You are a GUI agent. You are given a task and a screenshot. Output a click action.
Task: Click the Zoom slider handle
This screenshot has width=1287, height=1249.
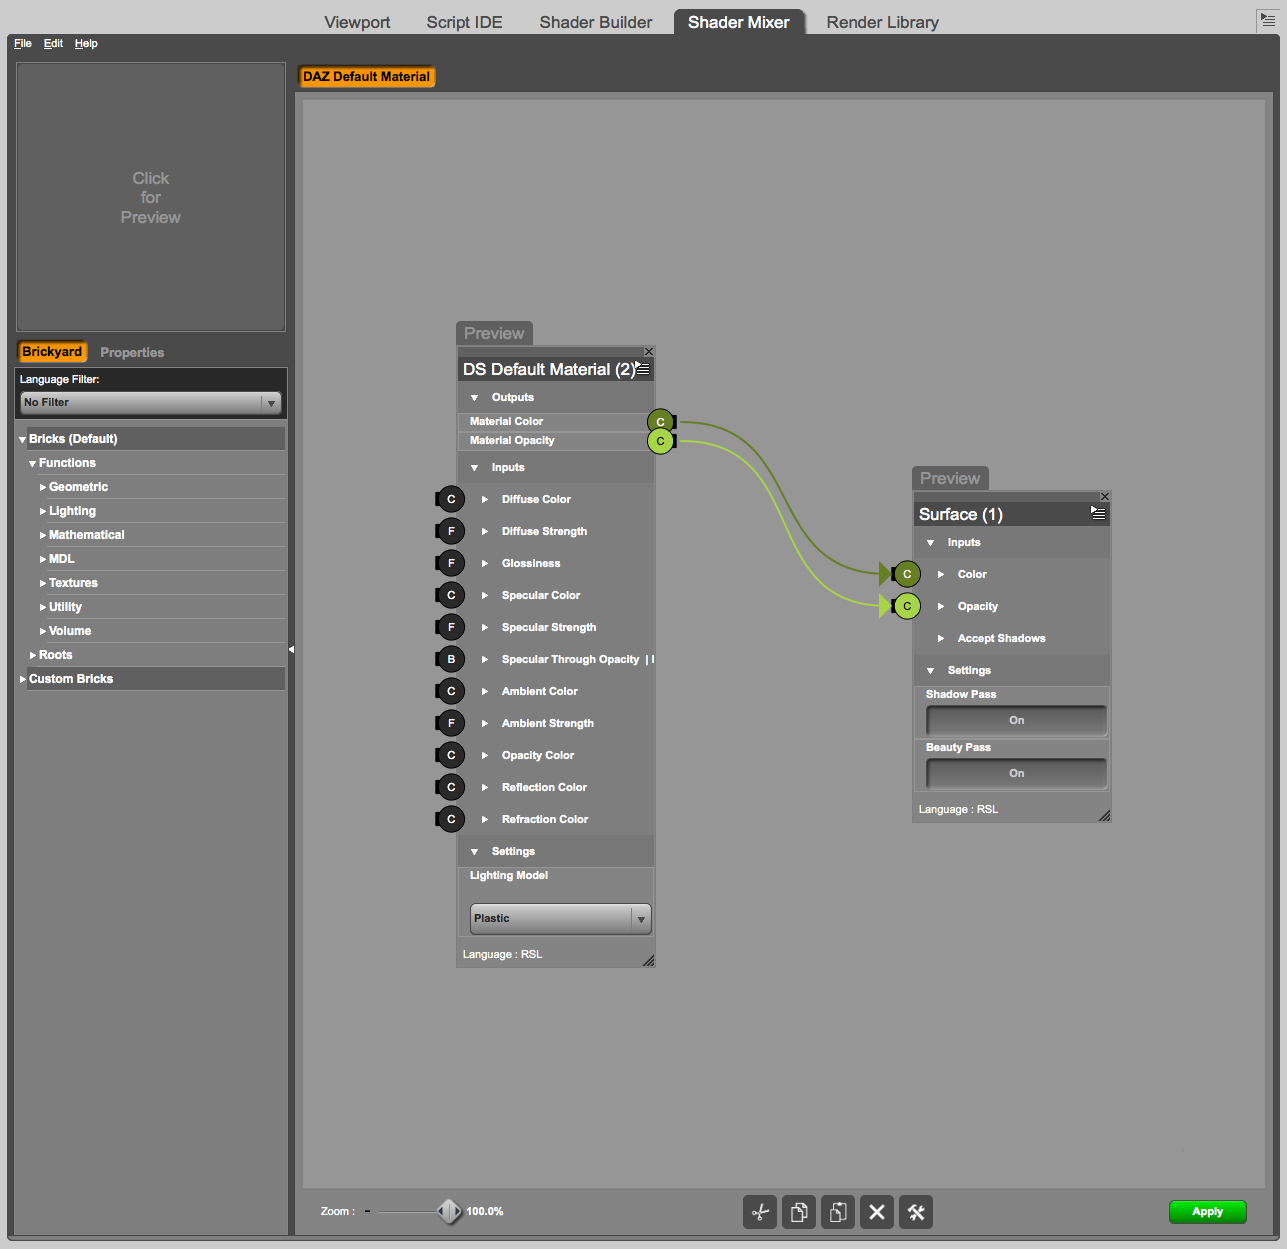point(450,1211)
